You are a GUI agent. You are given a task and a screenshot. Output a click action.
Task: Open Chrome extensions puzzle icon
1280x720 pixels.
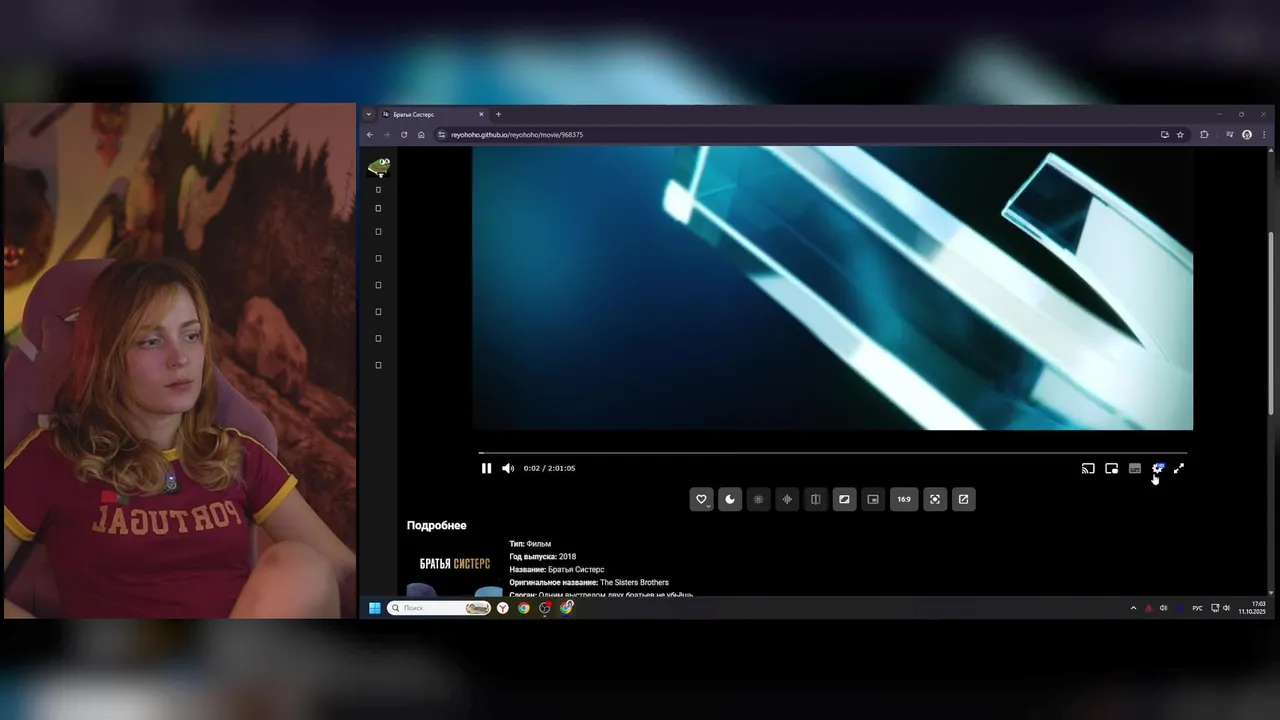pyautogui.click(x=1204, y=135)
